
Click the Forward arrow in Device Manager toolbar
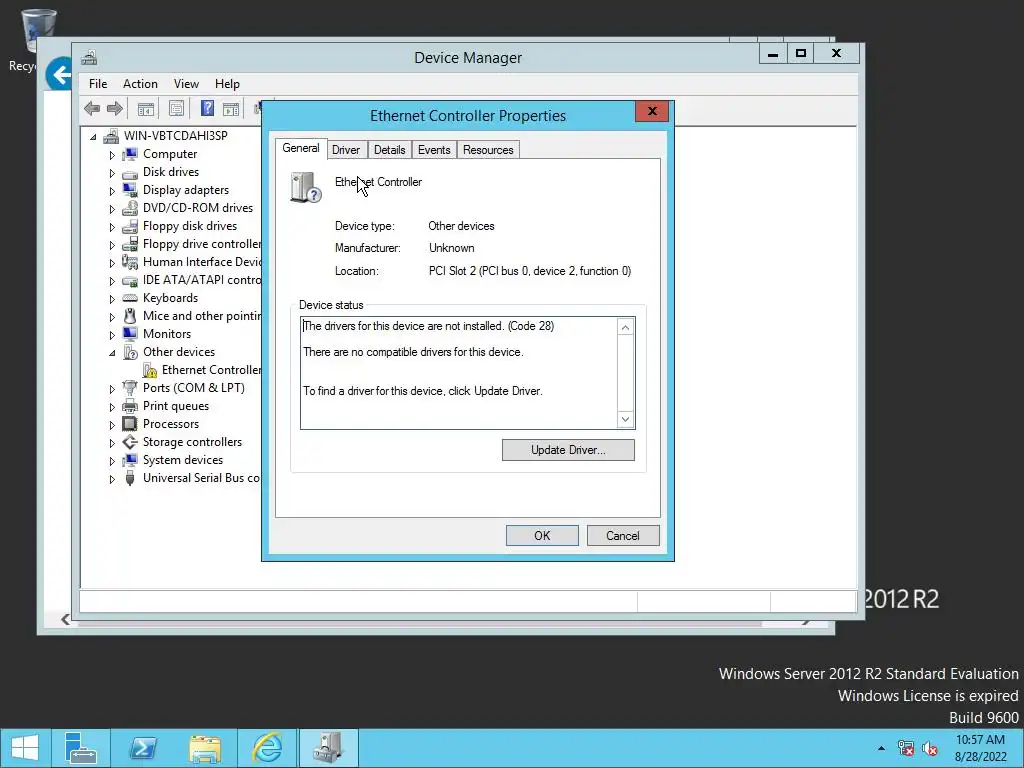(114, 108)
